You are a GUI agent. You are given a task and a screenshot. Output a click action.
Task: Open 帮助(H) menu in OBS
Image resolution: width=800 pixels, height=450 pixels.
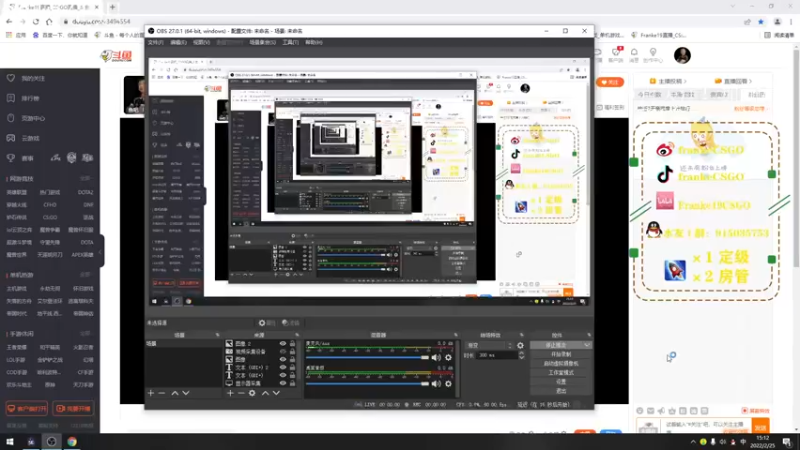coord(314,42)
